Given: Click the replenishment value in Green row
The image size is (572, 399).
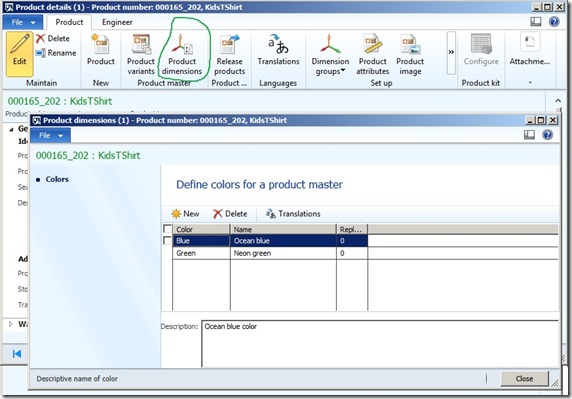Looking at the screenshot, I should [x=352, y=253].
